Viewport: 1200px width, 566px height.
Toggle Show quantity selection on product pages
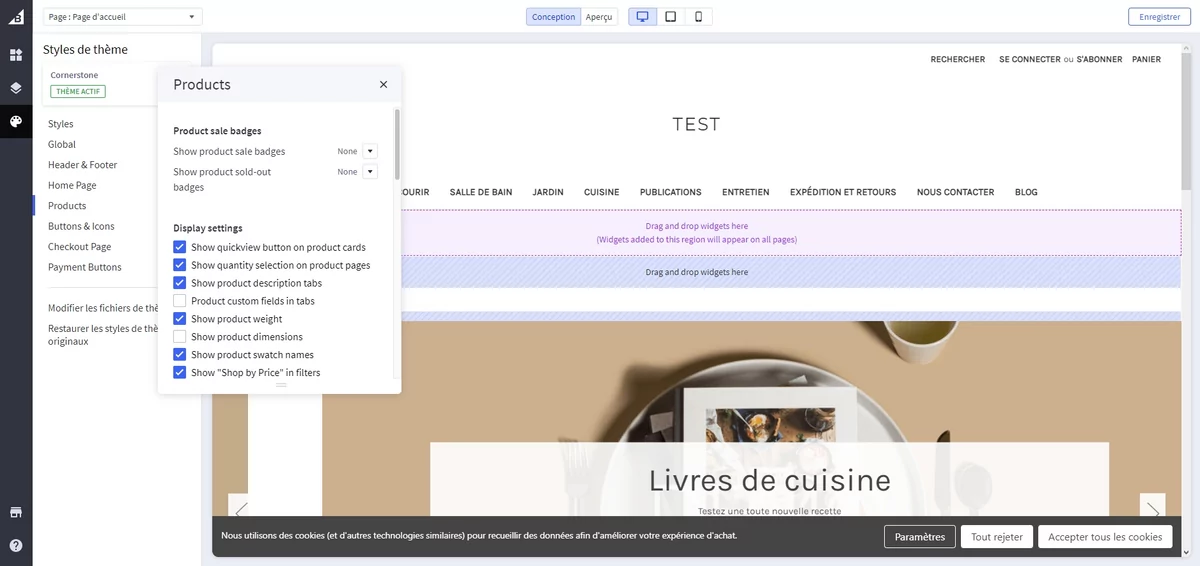[x=180, y=265]
